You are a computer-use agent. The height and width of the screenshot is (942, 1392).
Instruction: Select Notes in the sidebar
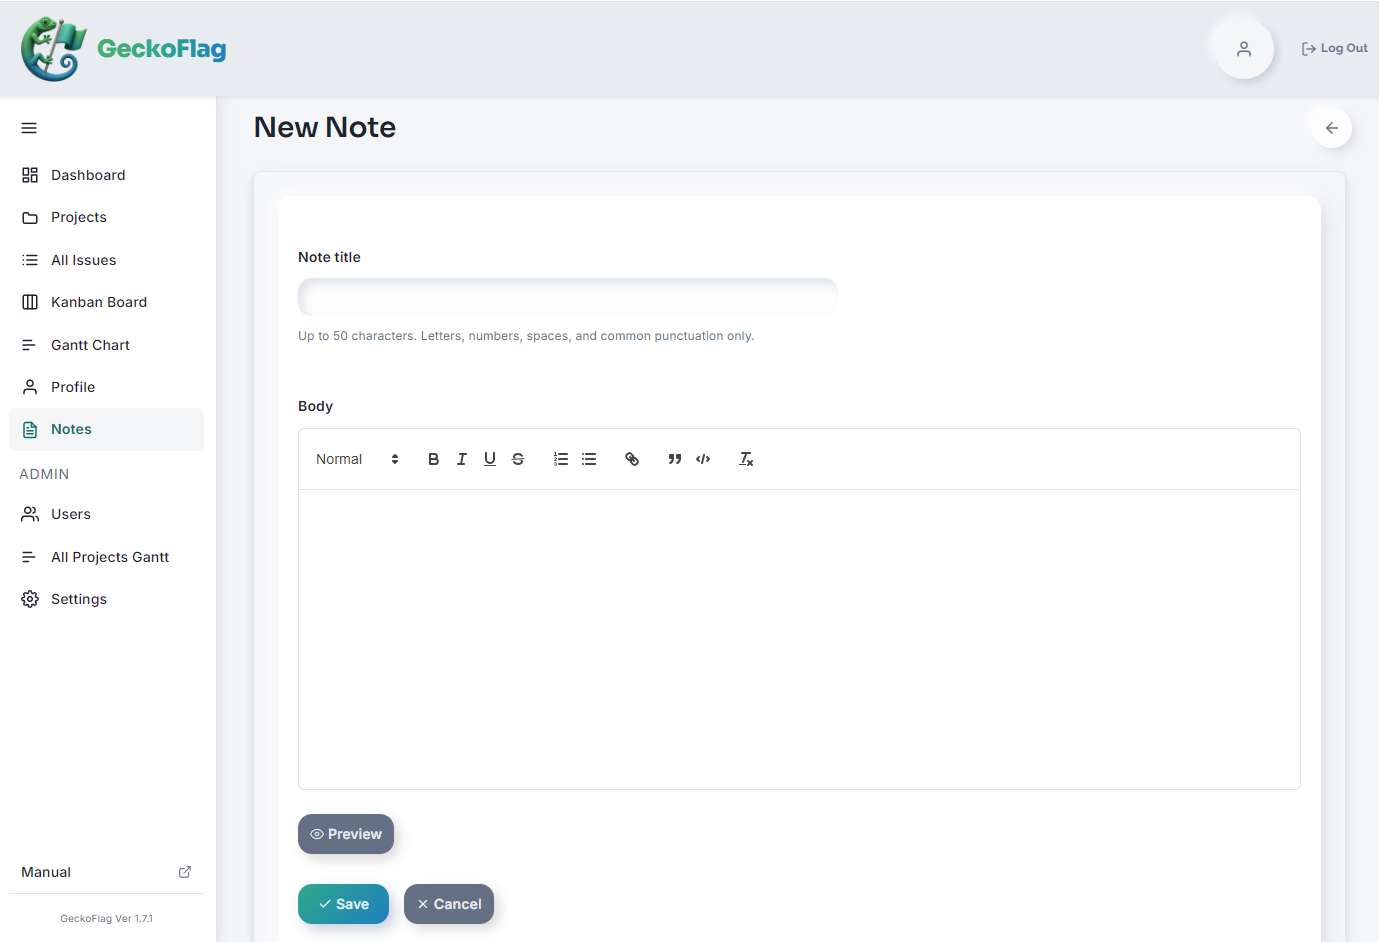[x=106, y=429]
